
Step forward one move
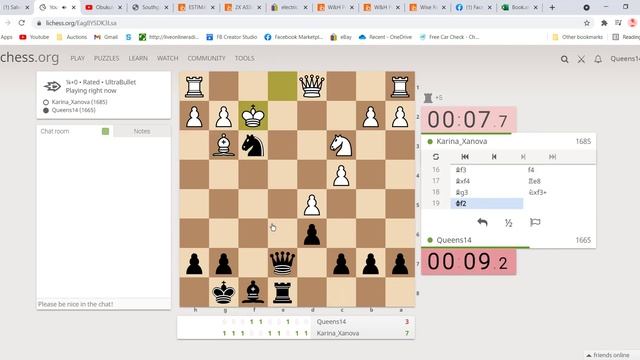point(523,157)
